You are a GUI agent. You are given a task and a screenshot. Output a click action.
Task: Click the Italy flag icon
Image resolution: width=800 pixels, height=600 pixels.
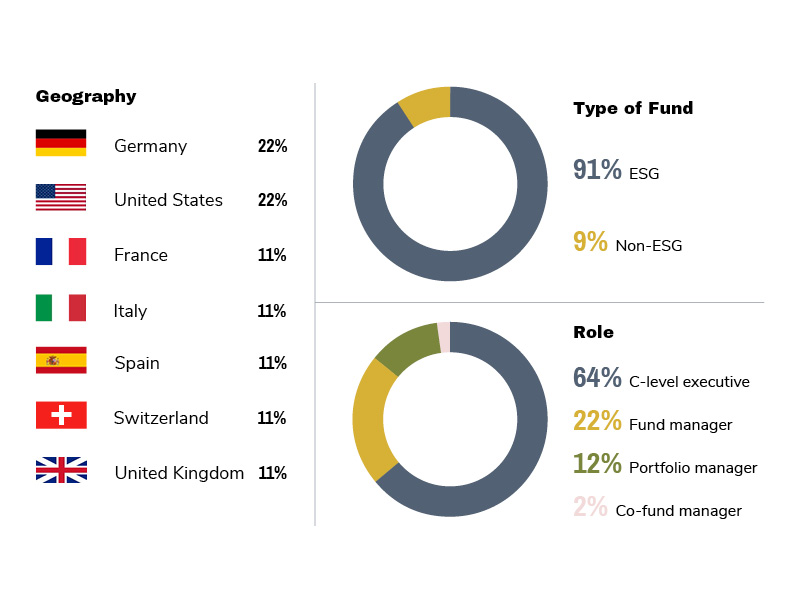[61, 307]
